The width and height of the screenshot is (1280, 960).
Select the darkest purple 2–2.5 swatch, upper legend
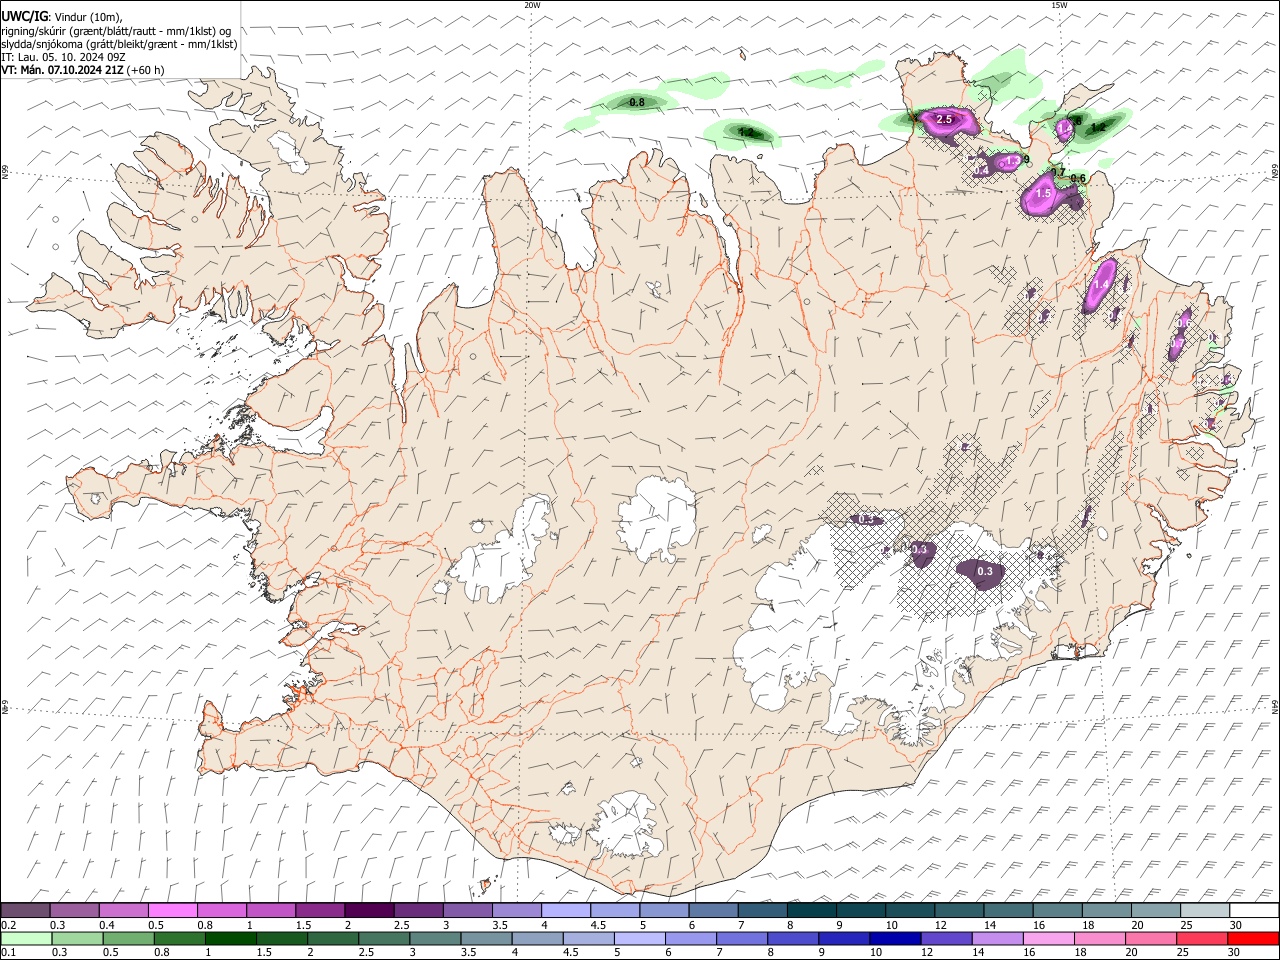coord(369,910)
